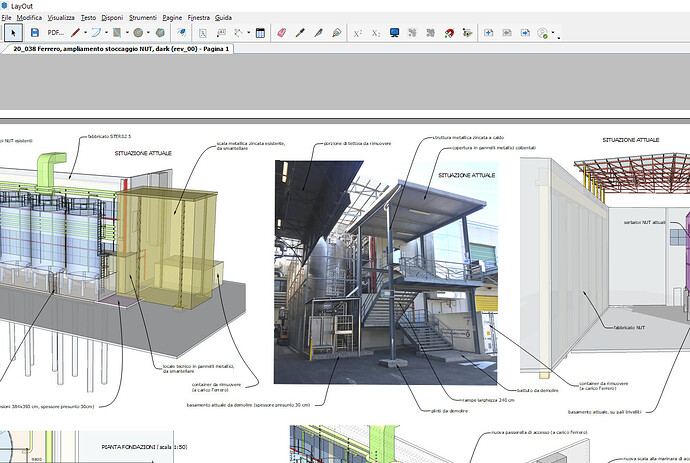This screenshot has height=463, width=690.
Task: Apply superscript X² formatting
Action: tap(358, 33)
